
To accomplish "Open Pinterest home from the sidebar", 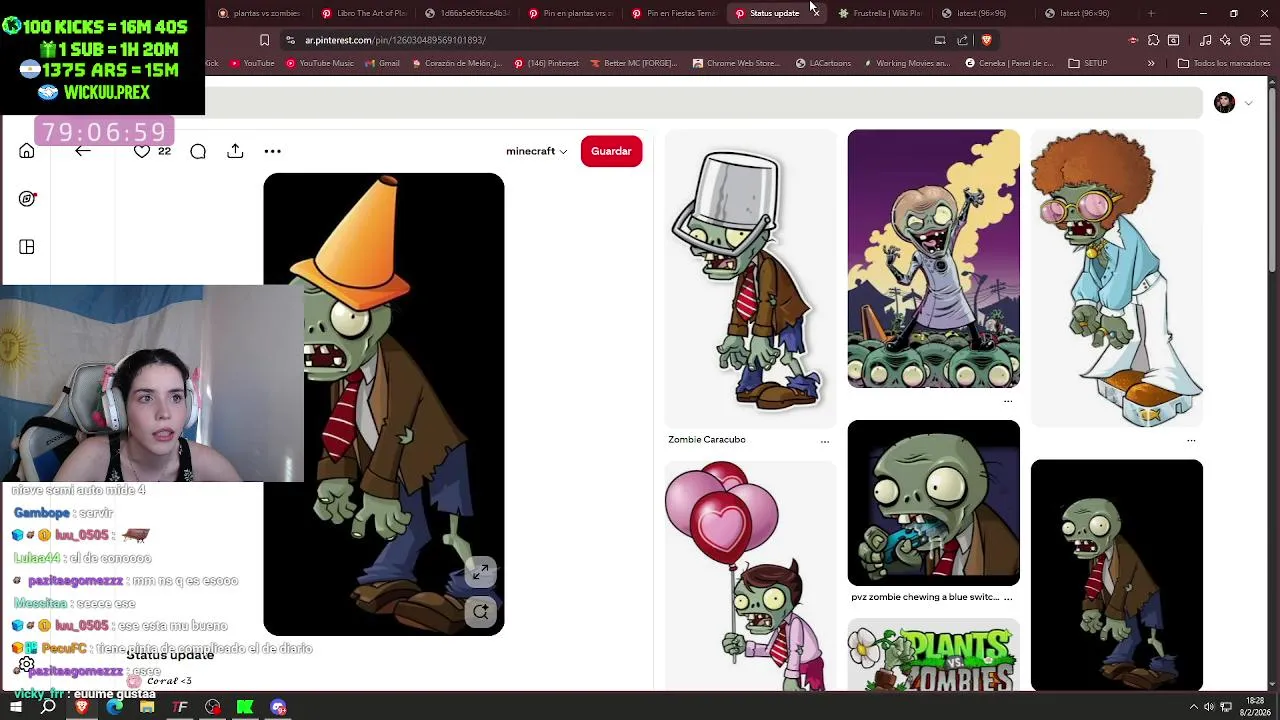I will [x=27, y=151].
